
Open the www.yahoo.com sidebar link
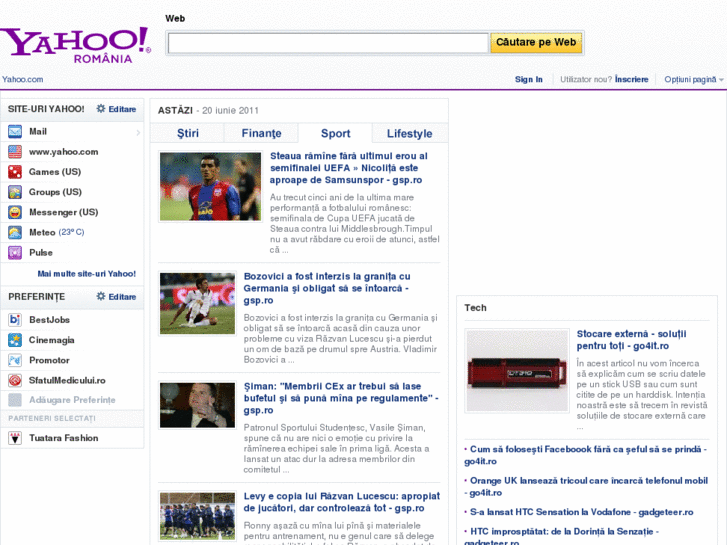tap(64, 152)
